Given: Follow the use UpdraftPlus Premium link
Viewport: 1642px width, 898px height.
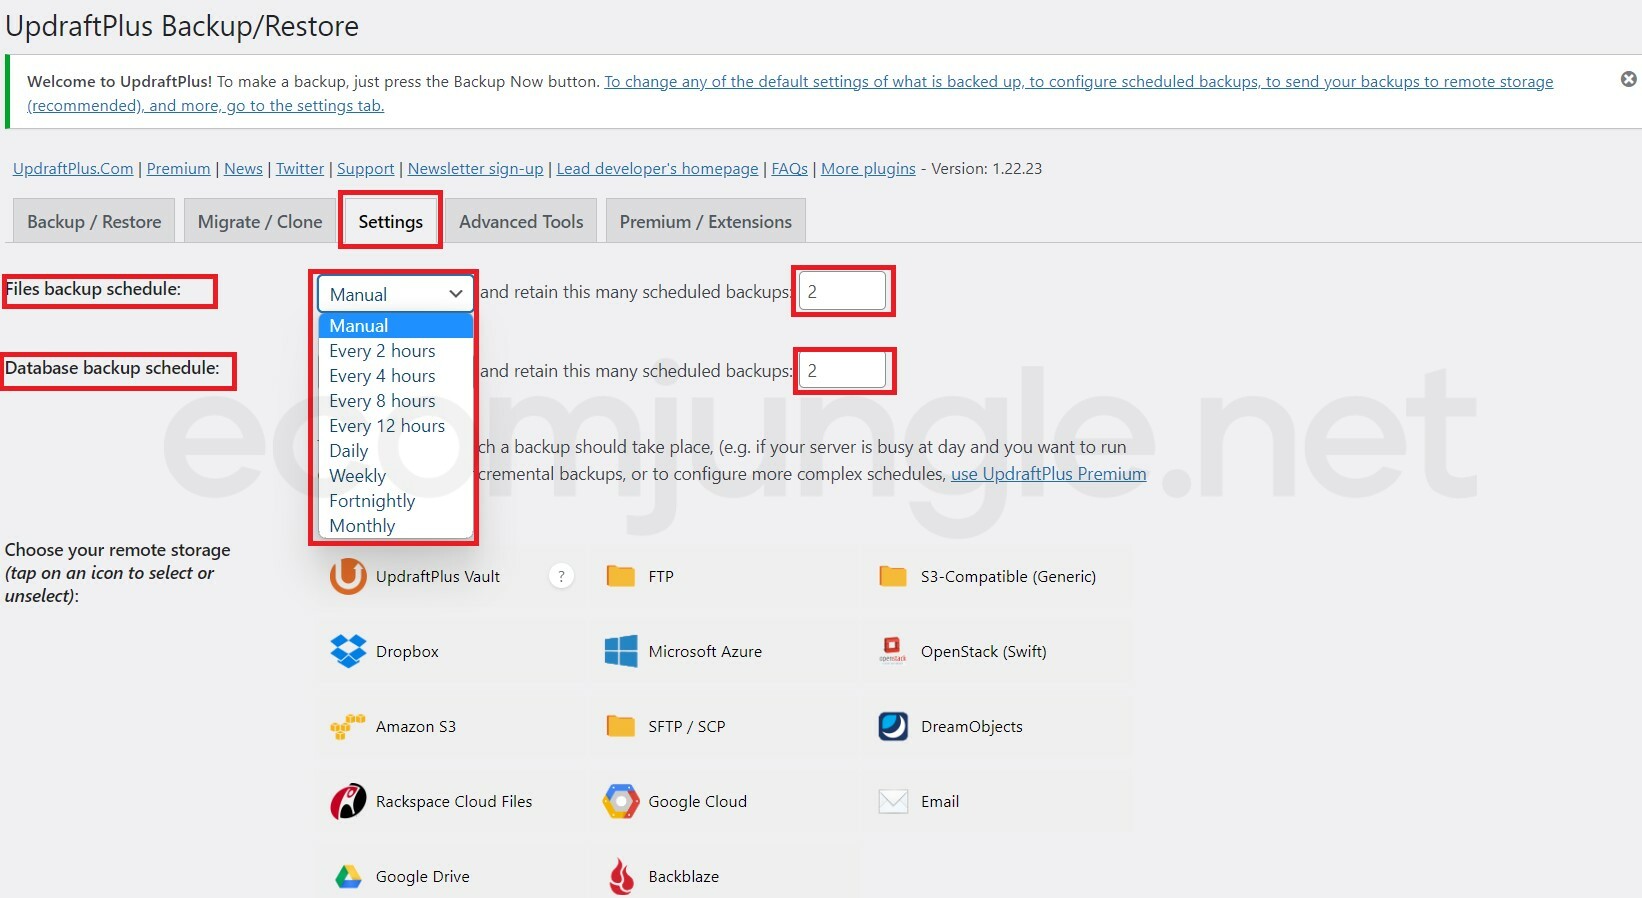Looking at the screenshot, I should 1048,474.
